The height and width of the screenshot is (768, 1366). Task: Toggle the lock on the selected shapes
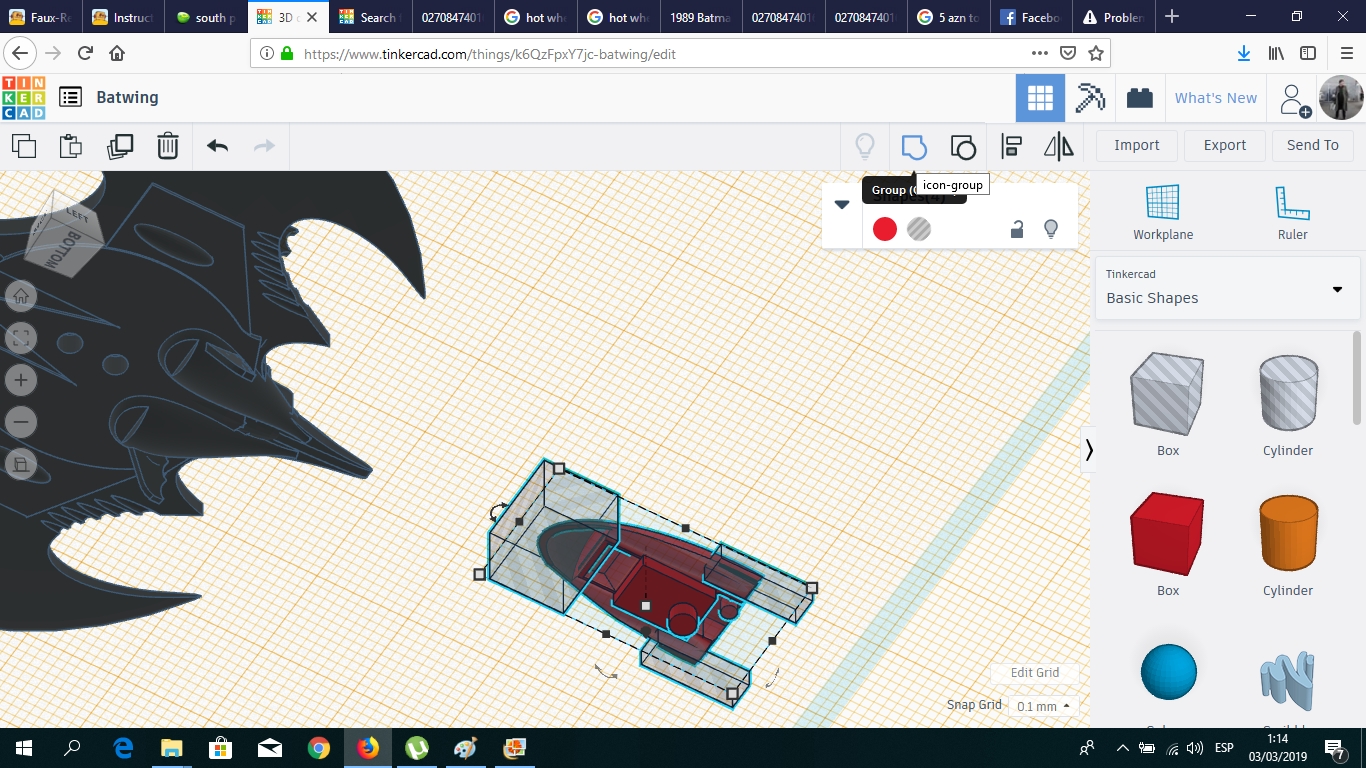click(1017, 229)
